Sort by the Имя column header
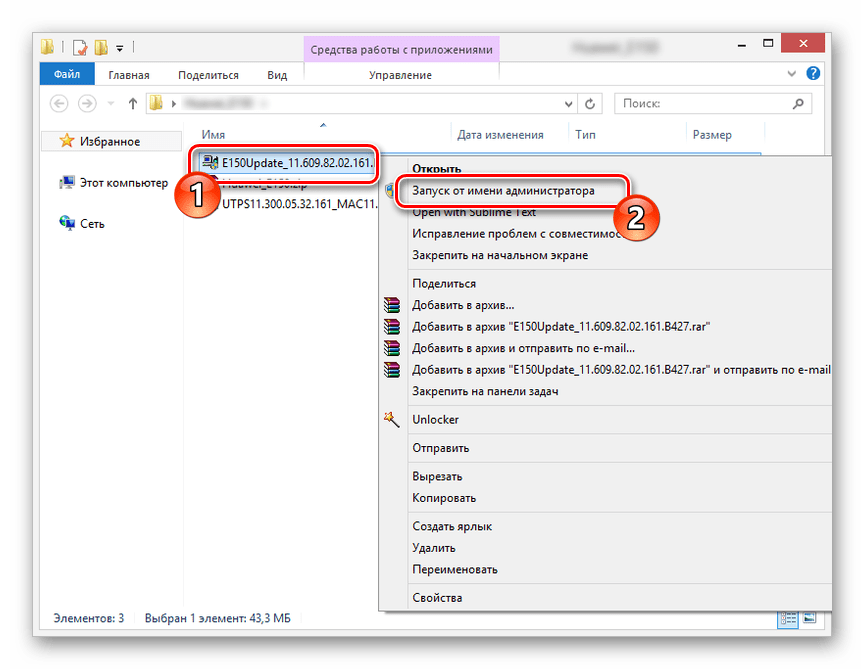 [213, 134]
